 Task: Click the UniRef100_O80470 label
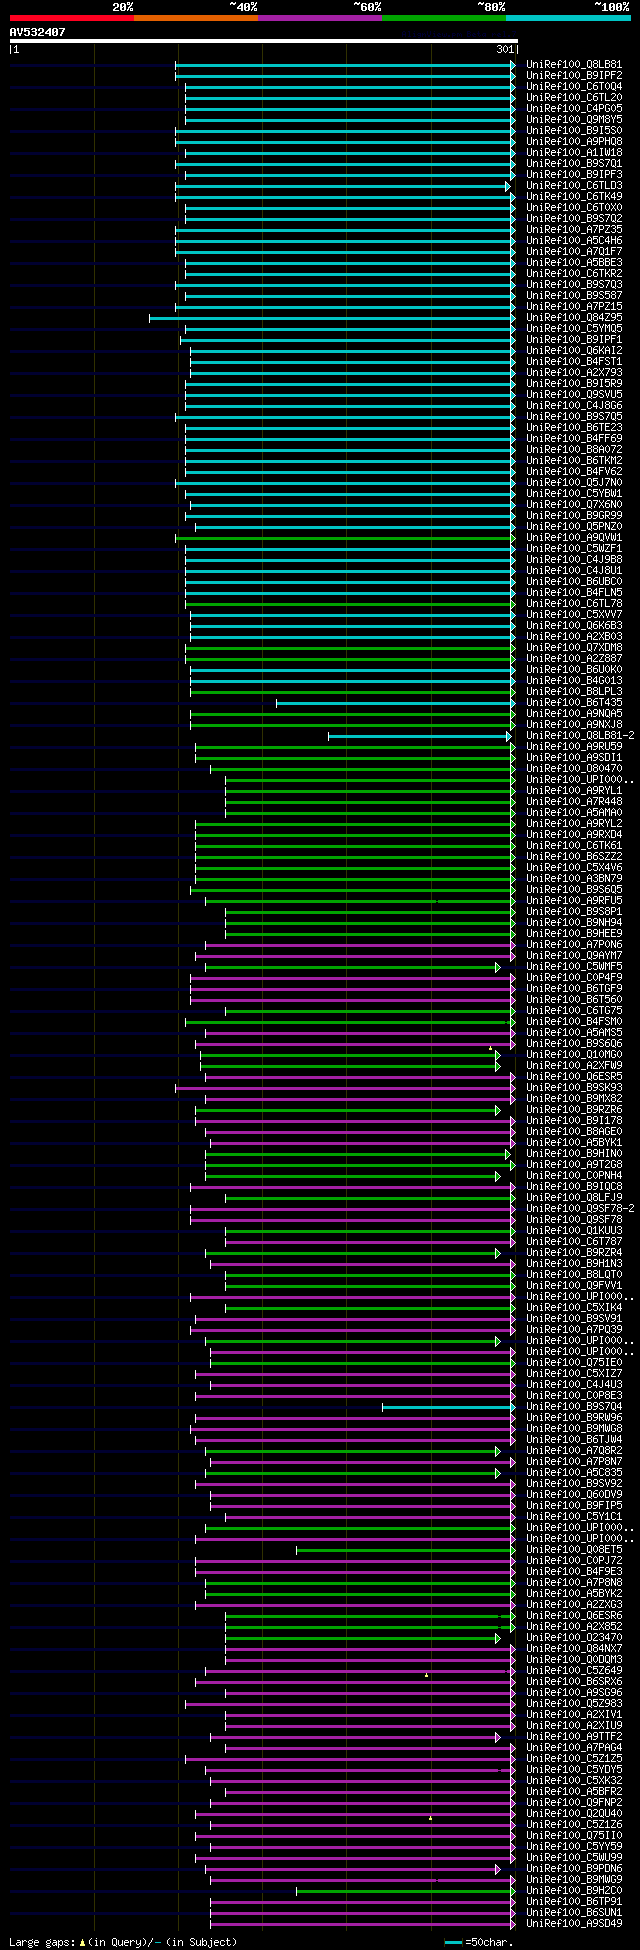[574, 768]
